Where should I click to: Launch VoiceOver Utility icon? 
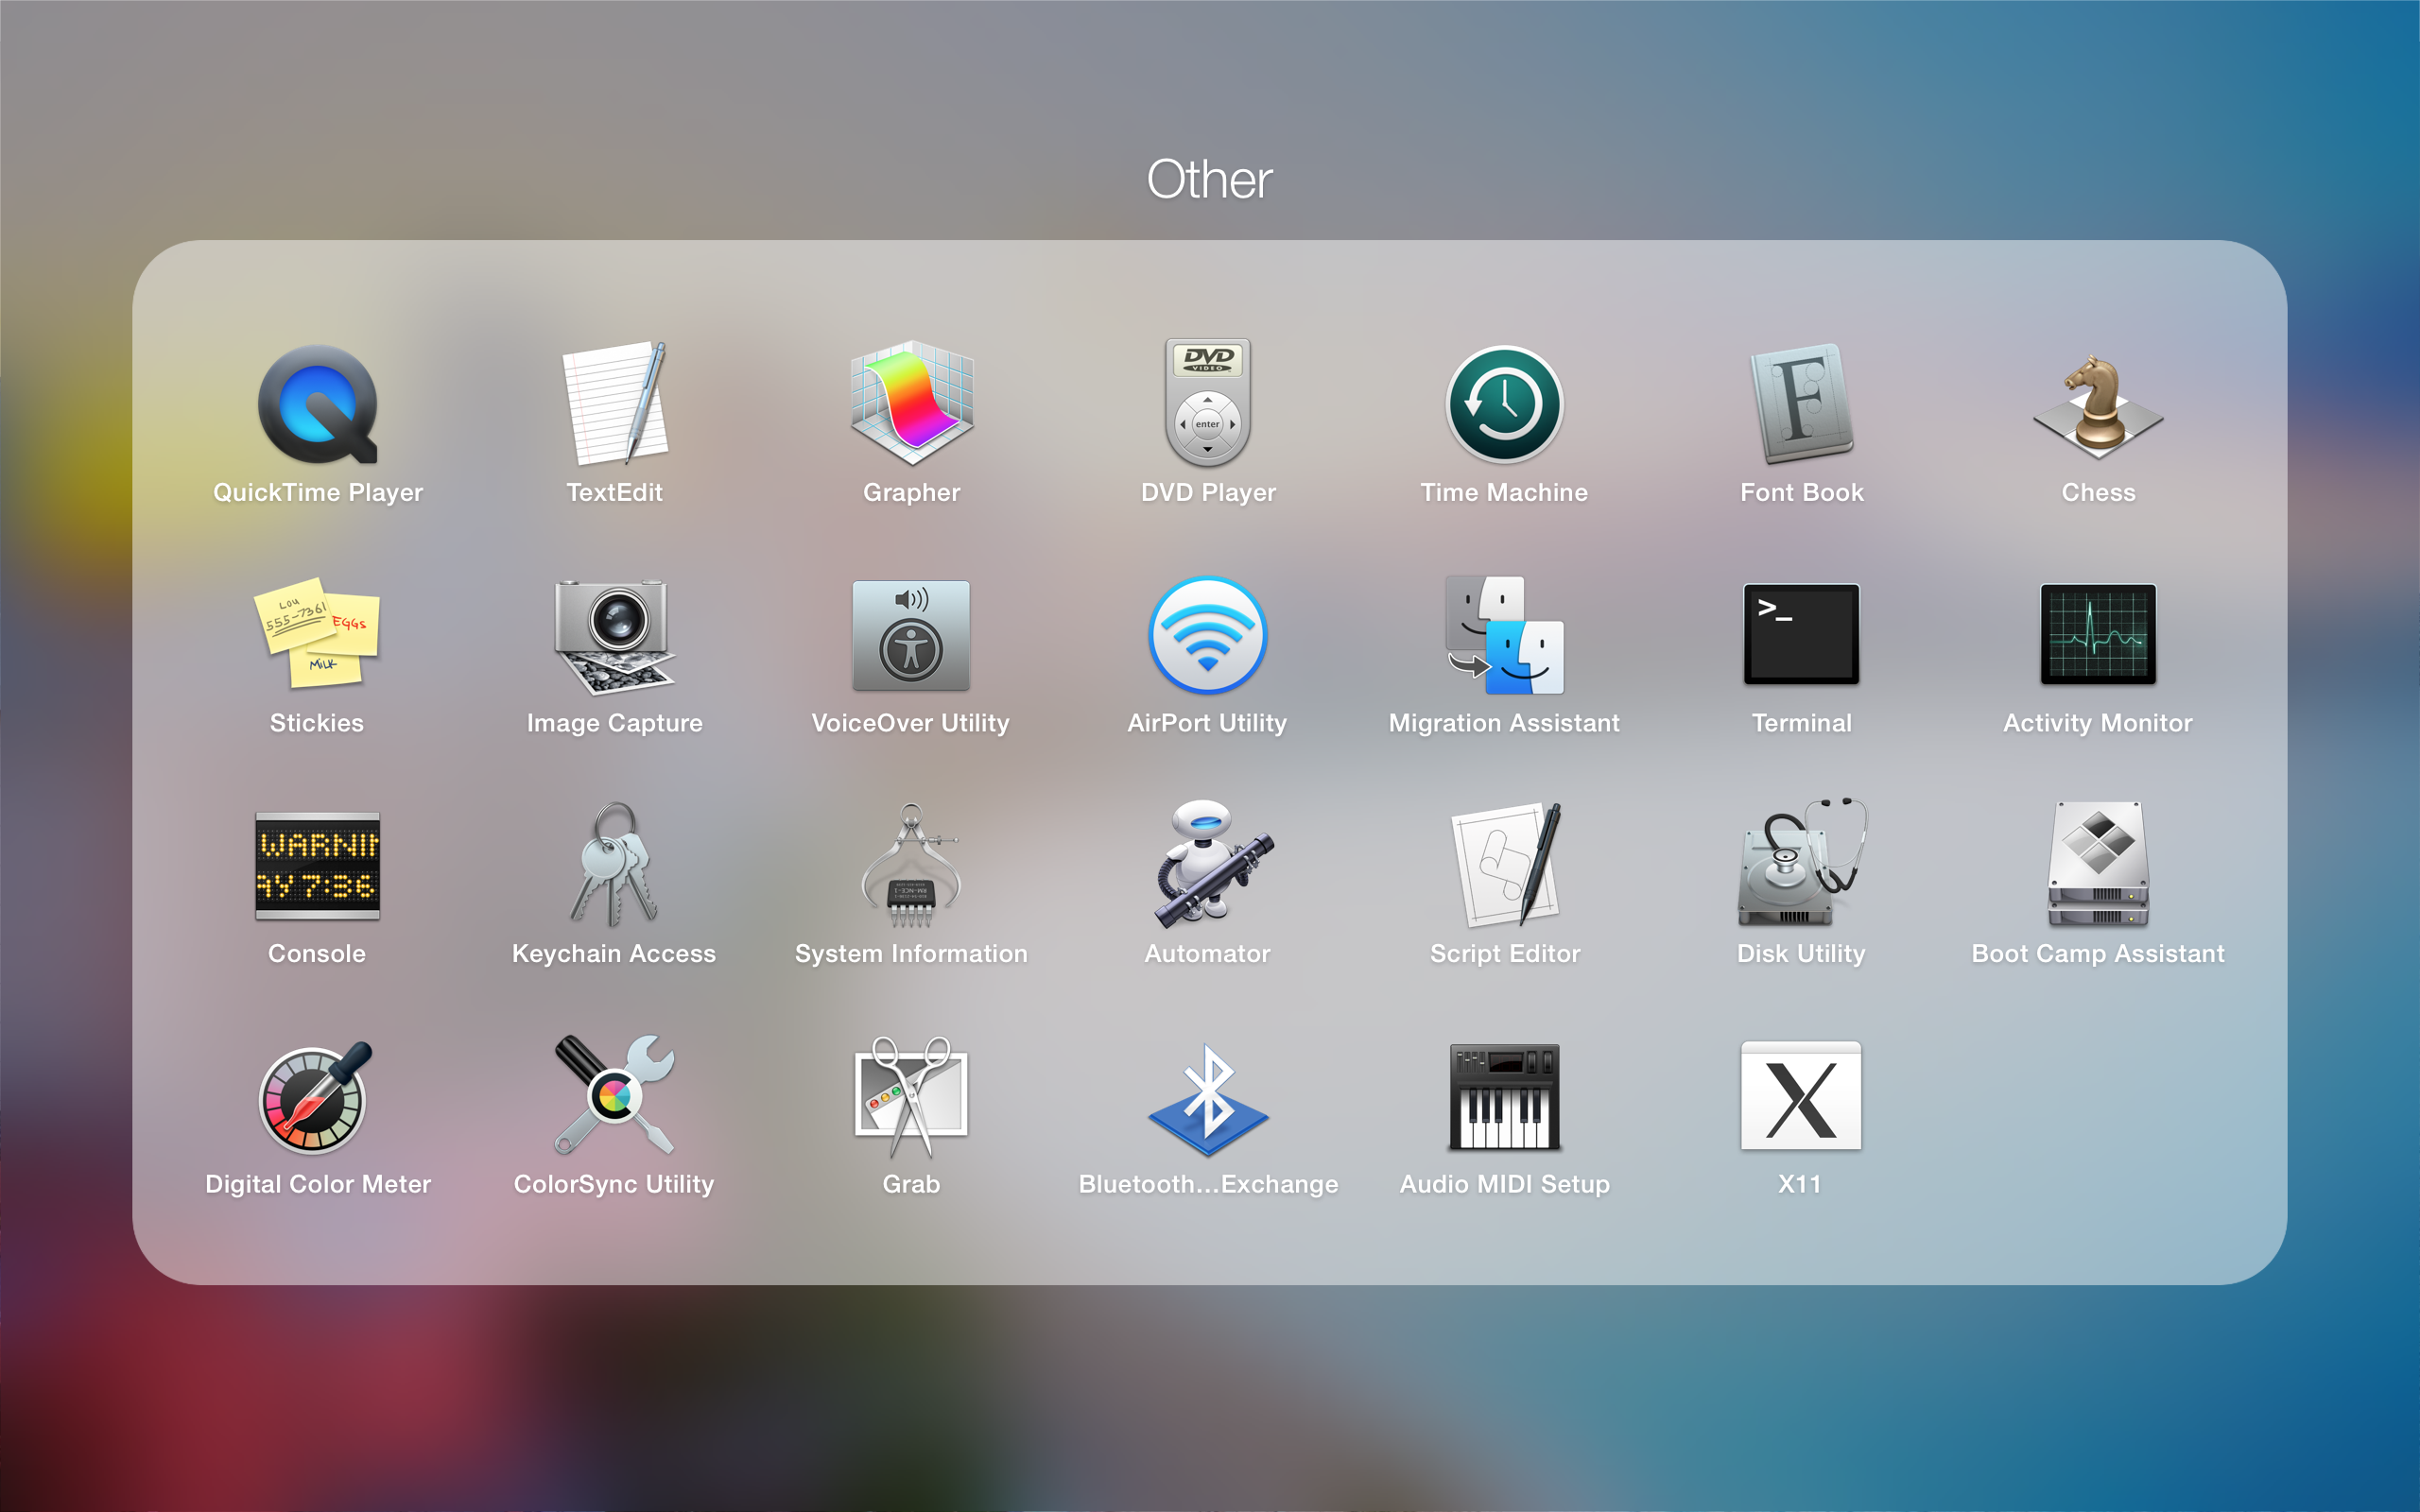coord(911,636)
